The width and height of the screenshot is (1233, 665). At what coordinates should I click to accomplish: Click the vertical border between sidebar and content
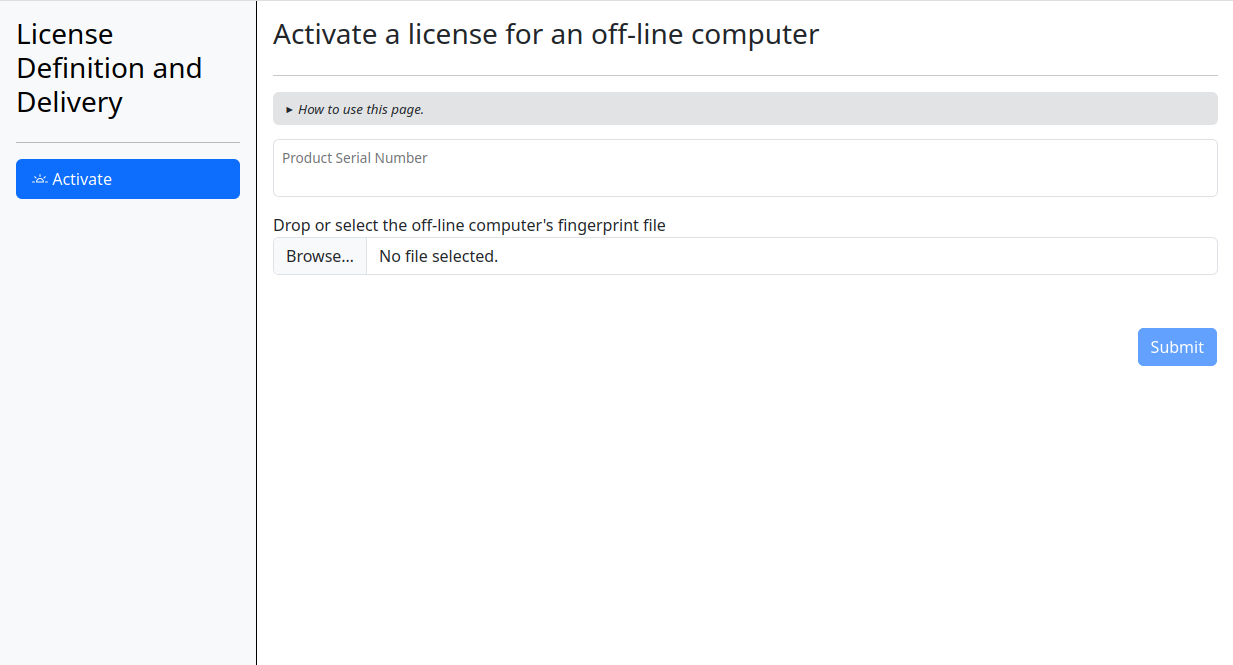(x=256, y=400)
